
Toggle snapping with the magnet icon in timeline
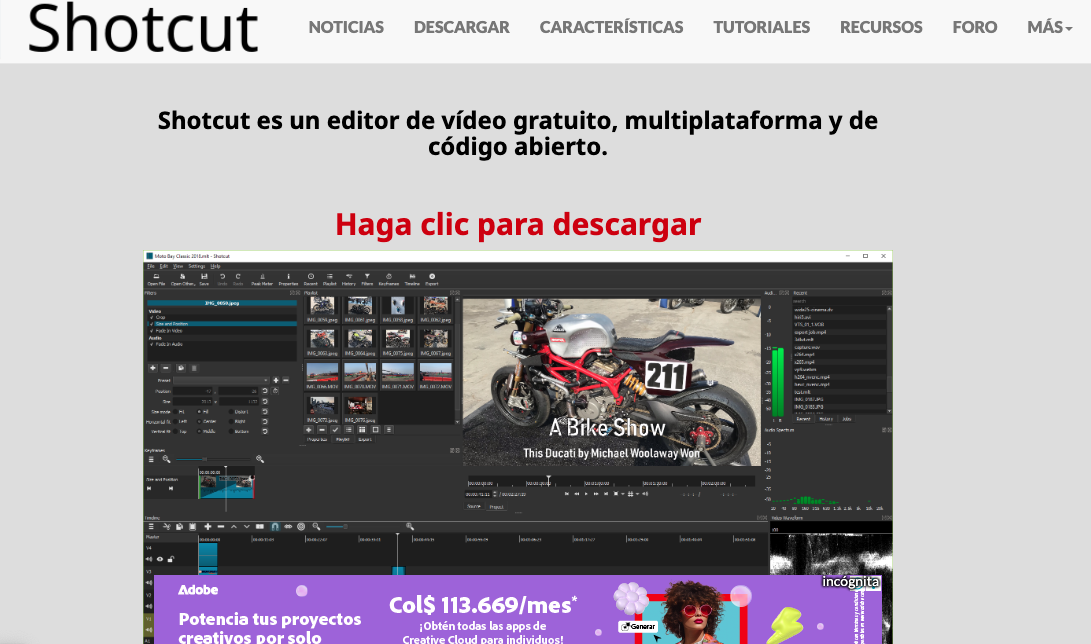[274, 526]
